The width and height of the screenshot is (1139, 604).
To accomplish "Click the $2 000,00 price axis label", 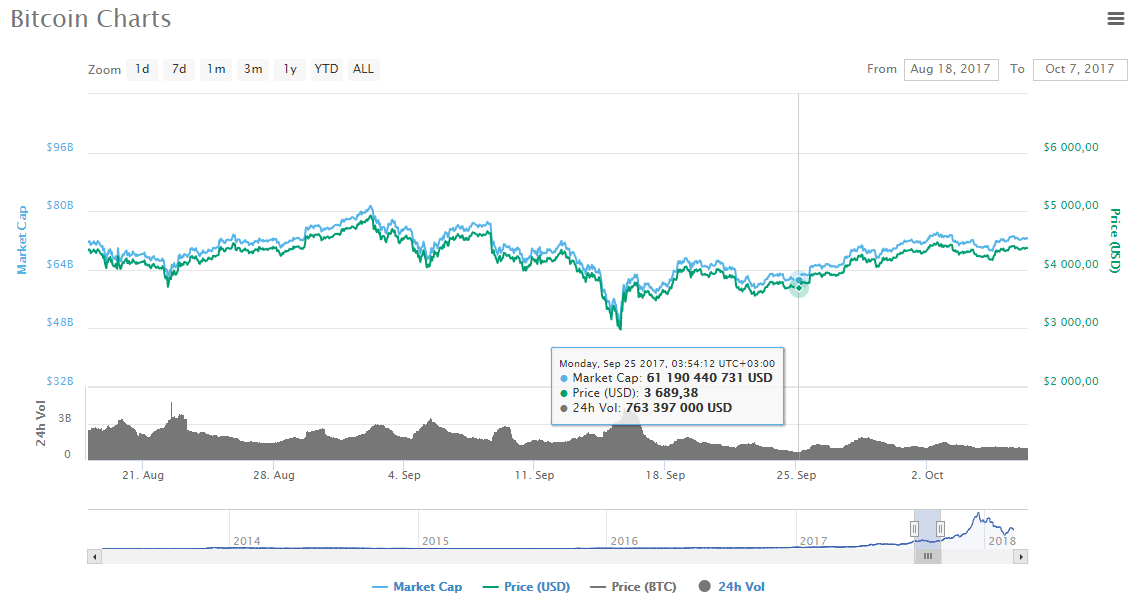I will pos(1071,381).
